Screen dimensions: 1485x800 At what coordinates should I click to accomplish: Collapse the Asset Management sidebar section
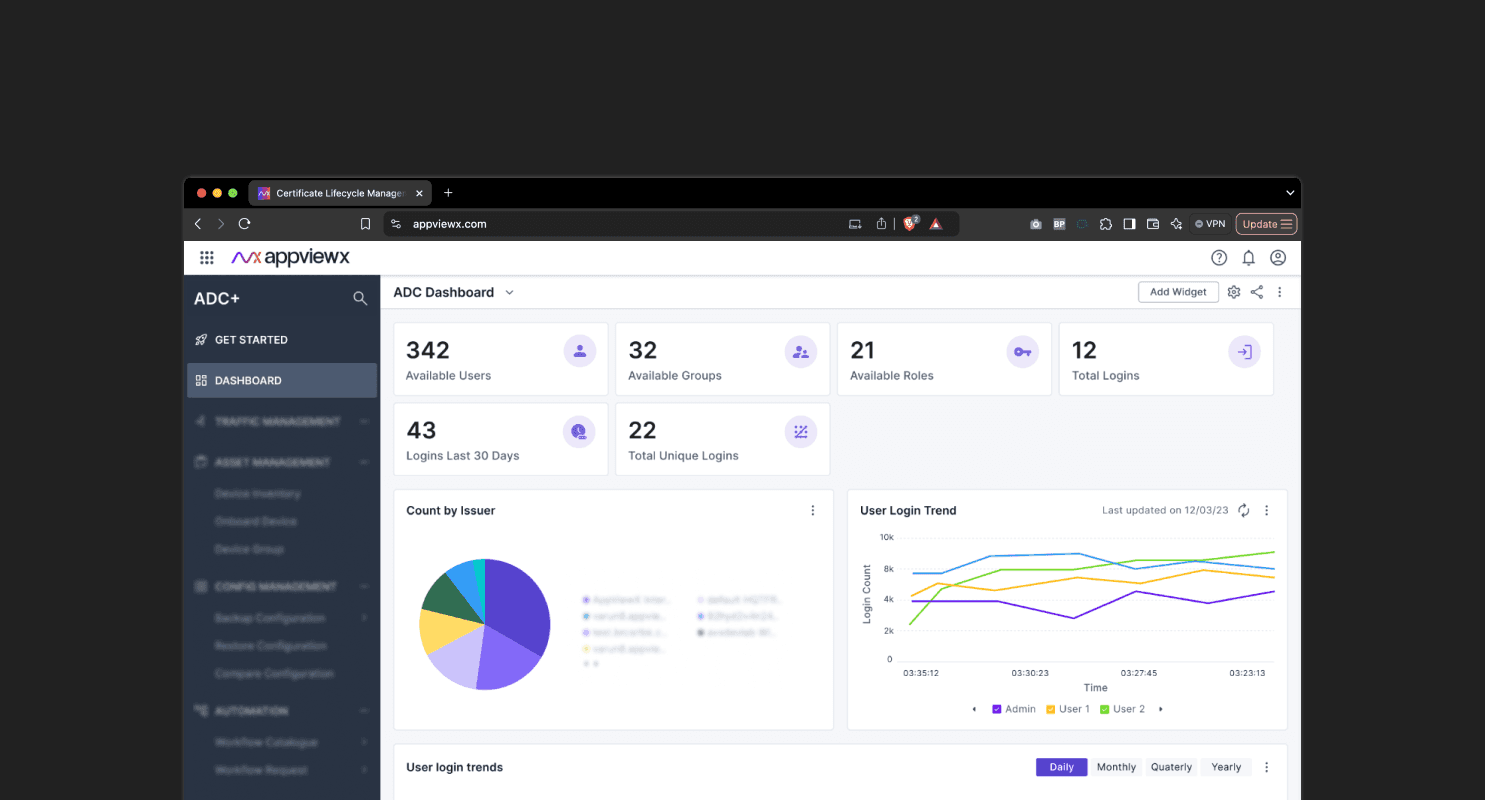tap(364, 462)
